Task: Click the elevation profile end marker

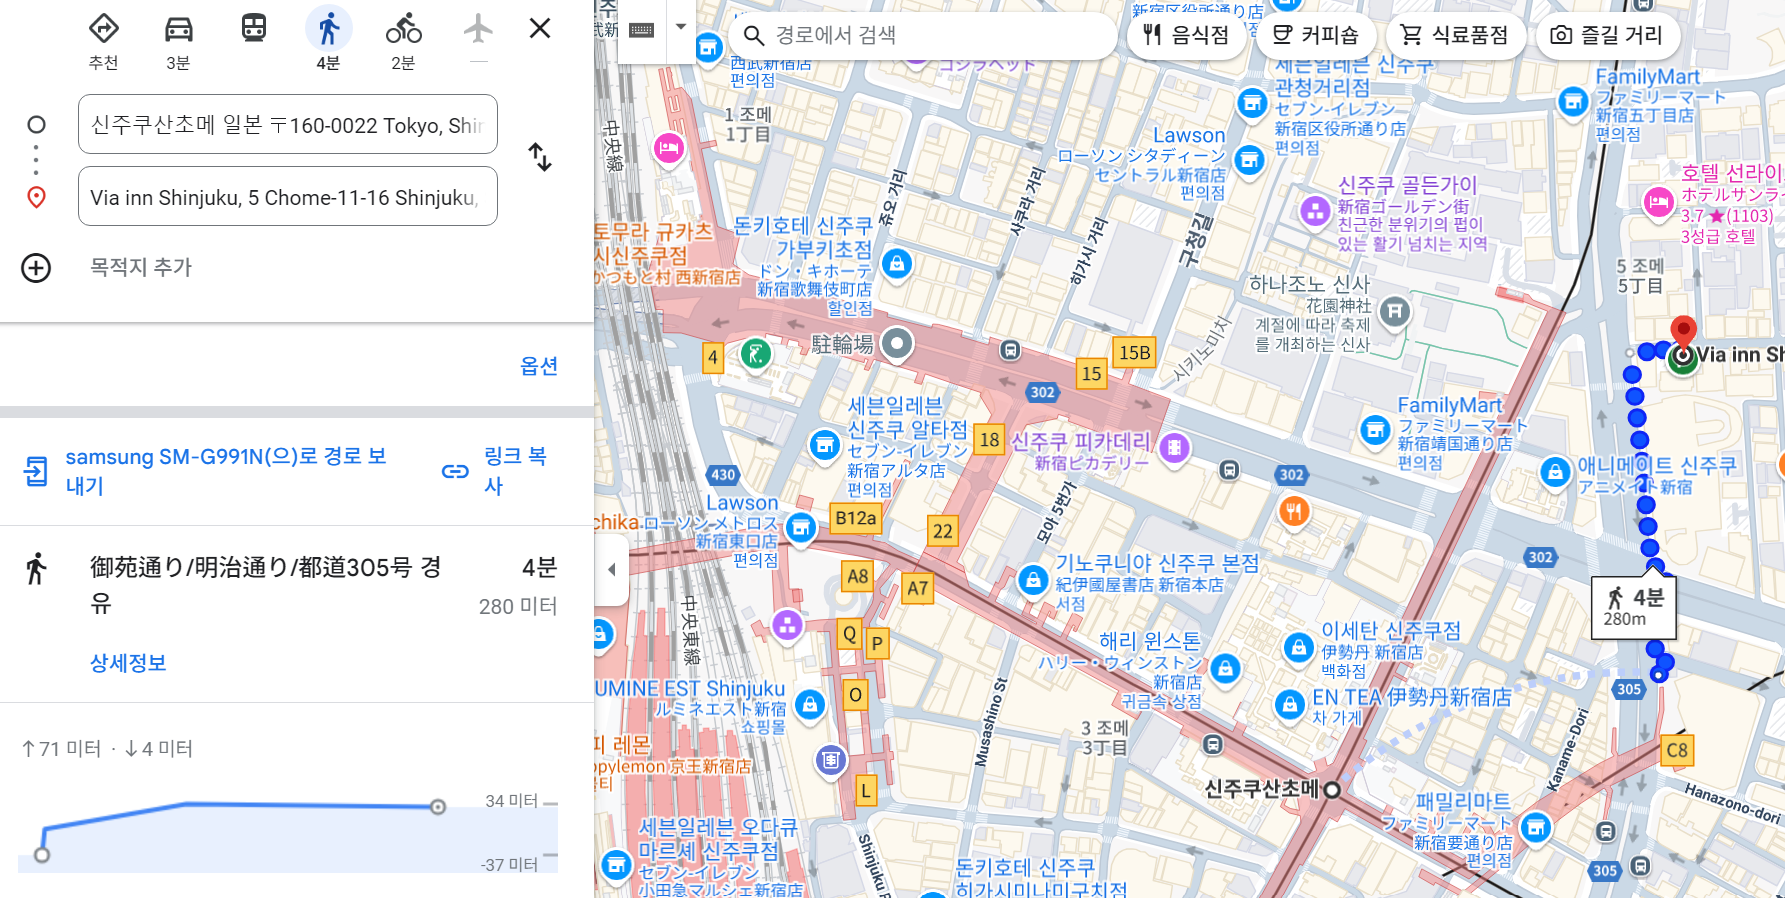Action: [438, 806]
